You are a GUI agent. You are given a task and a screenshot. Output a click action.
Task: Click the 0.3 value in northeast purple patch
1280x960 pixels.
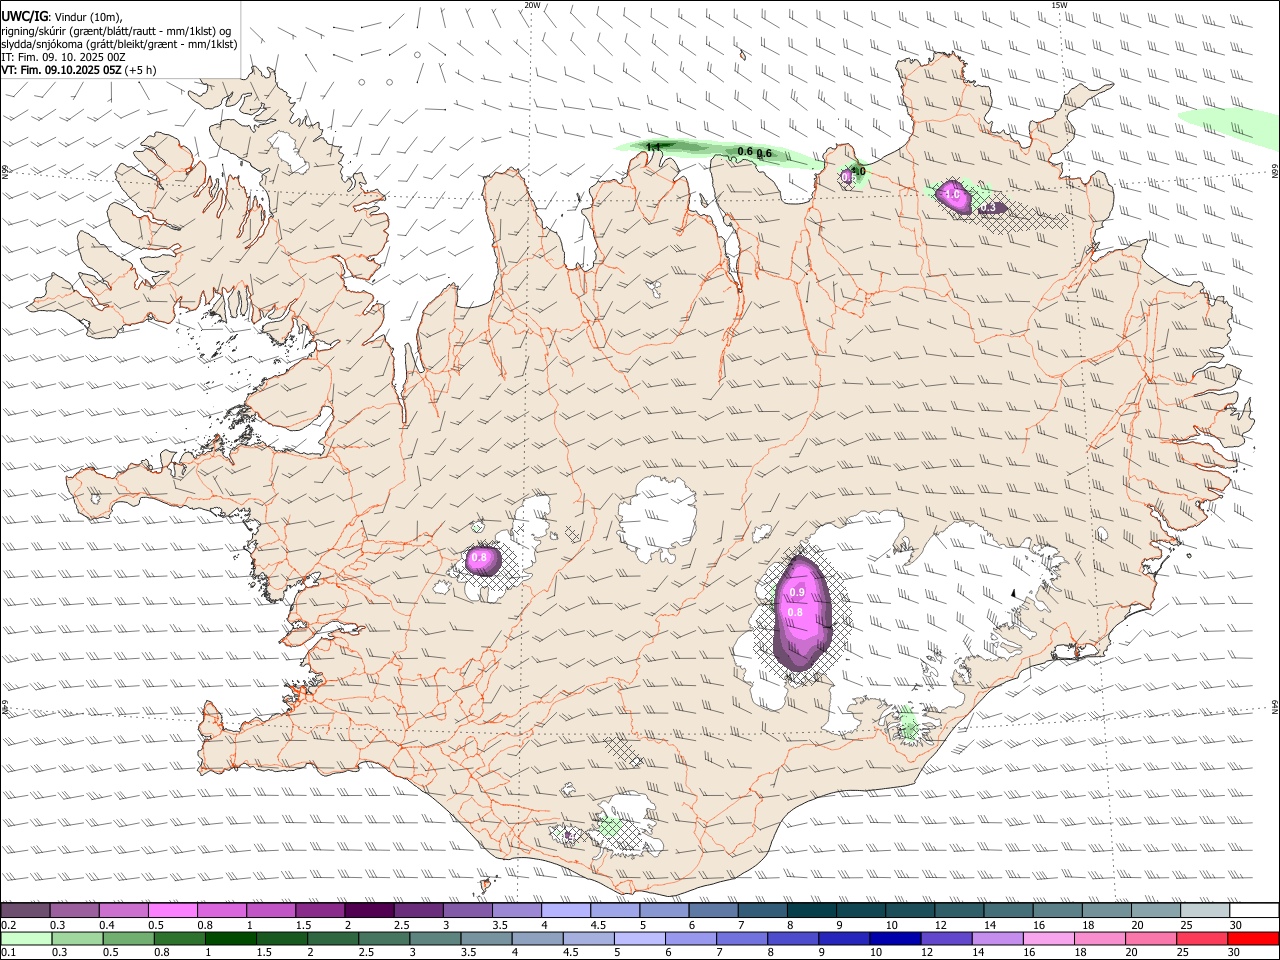(989, 207)
